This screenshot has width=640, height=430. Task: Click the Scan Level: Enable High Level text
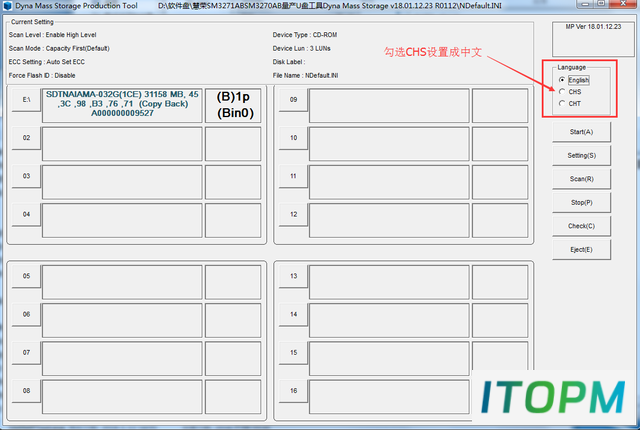(x=53, y=35)
